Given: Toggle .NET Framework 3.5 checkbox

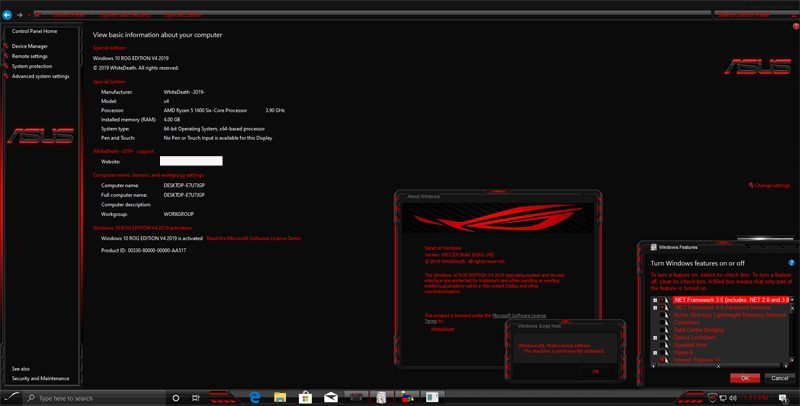Looking at the screenshot, I should [x=662, y=300].
